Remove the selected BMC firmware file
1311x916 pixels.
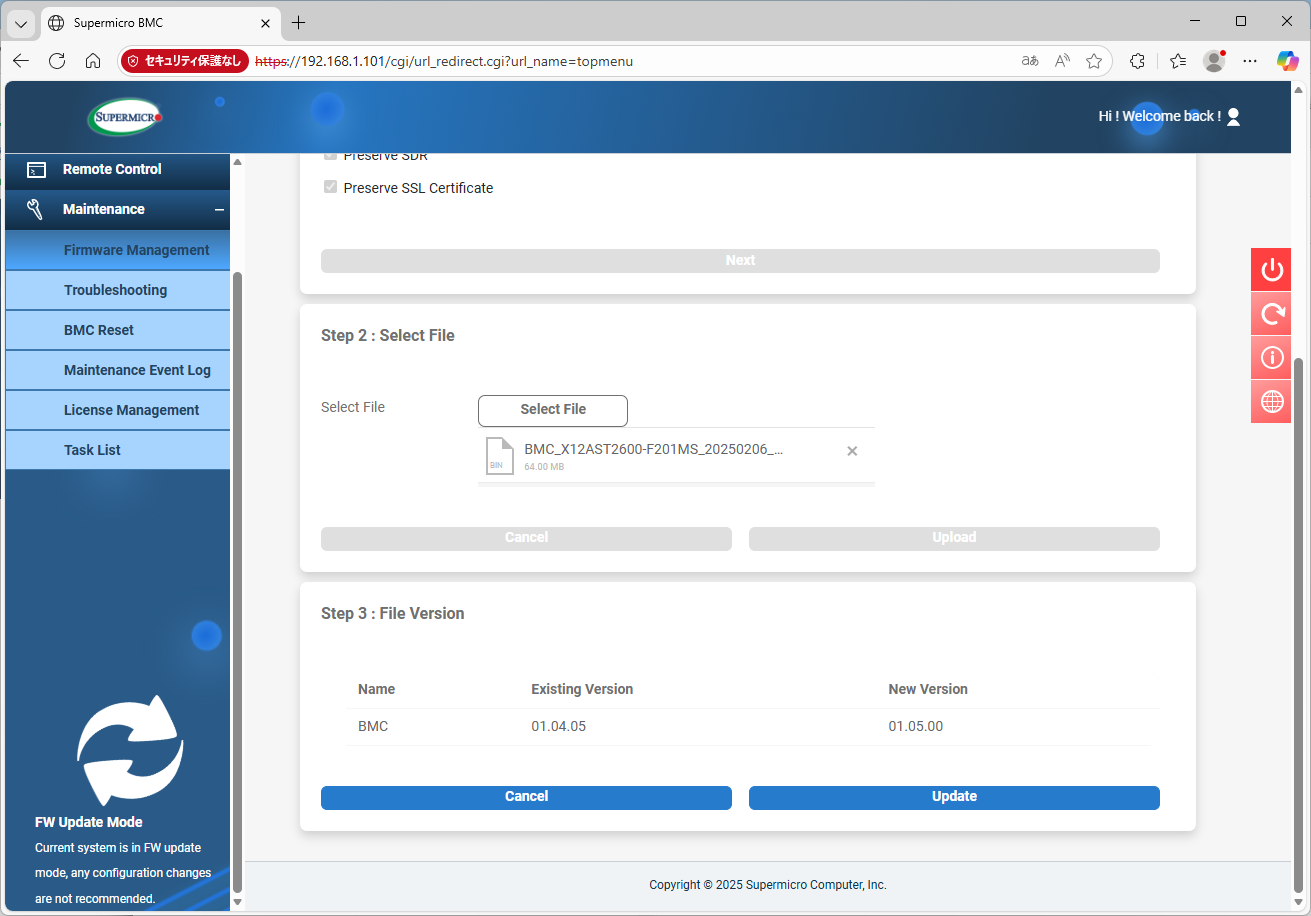tap(852, 451)
